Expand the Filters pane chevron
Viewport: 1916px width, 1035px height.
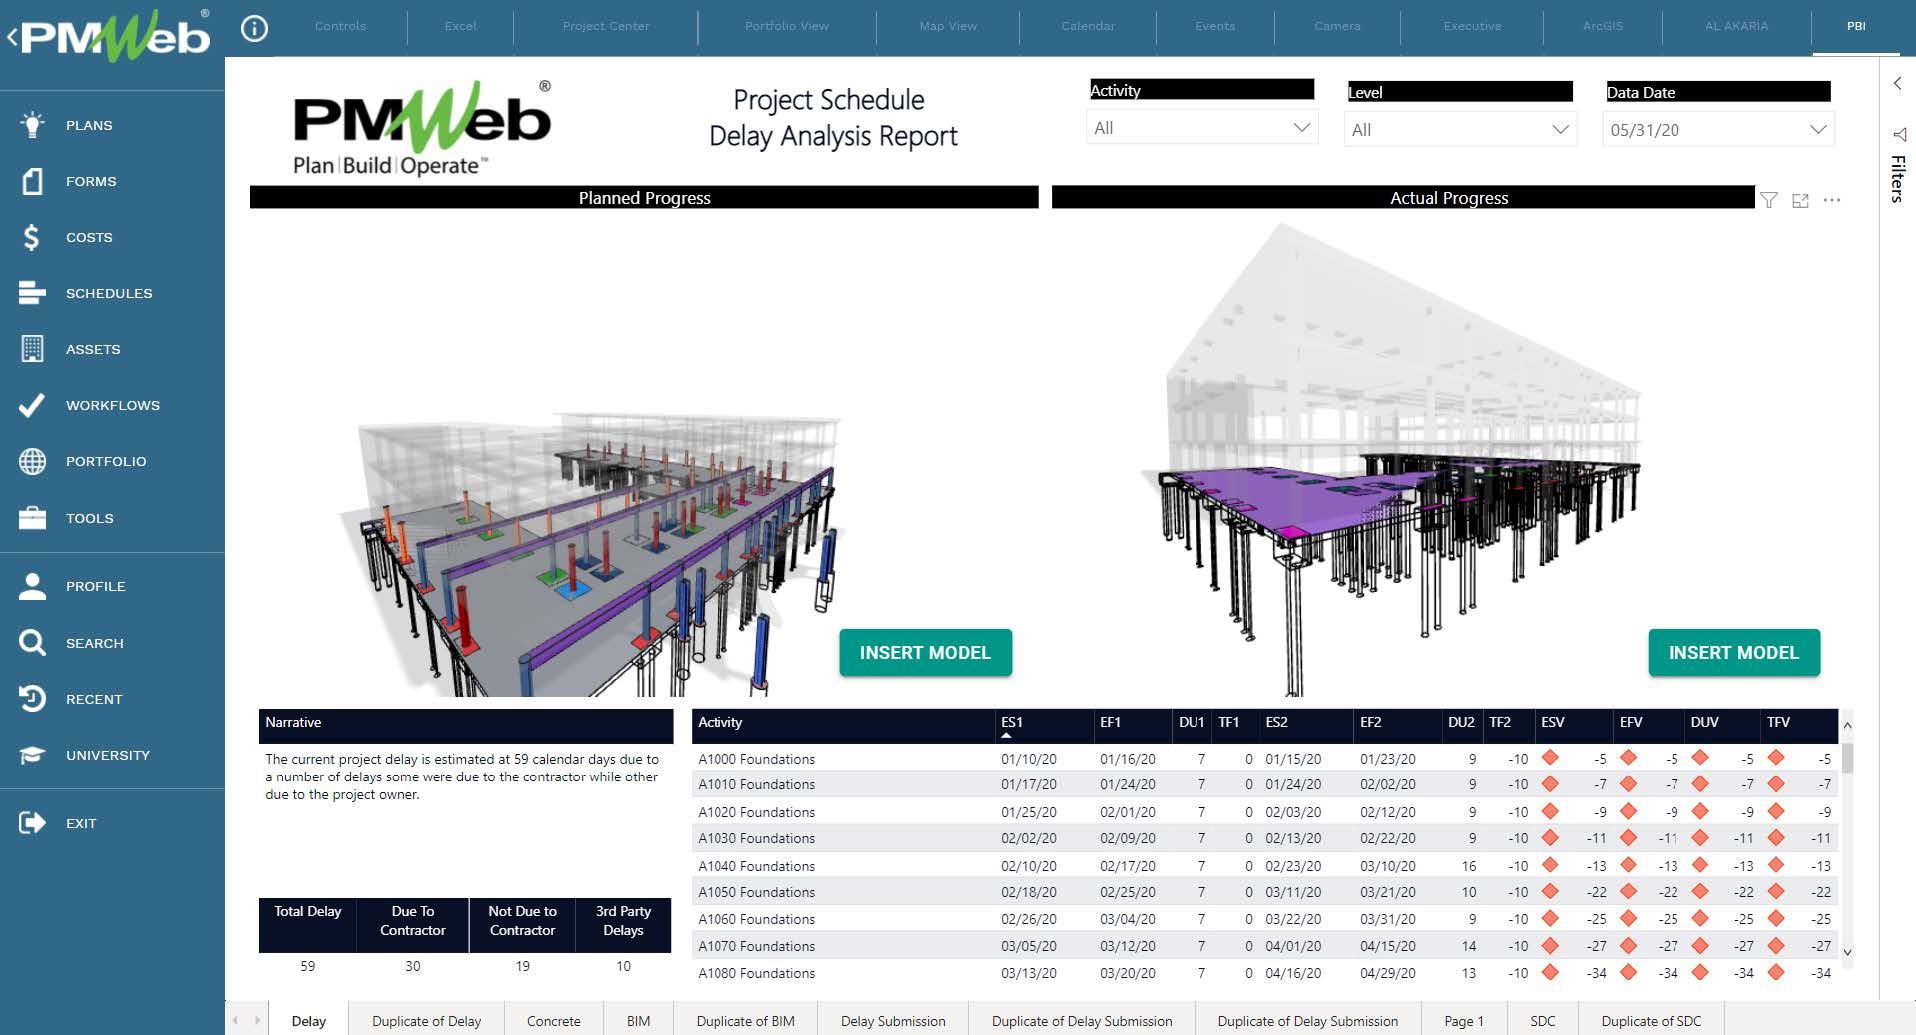click(1897, 84)
